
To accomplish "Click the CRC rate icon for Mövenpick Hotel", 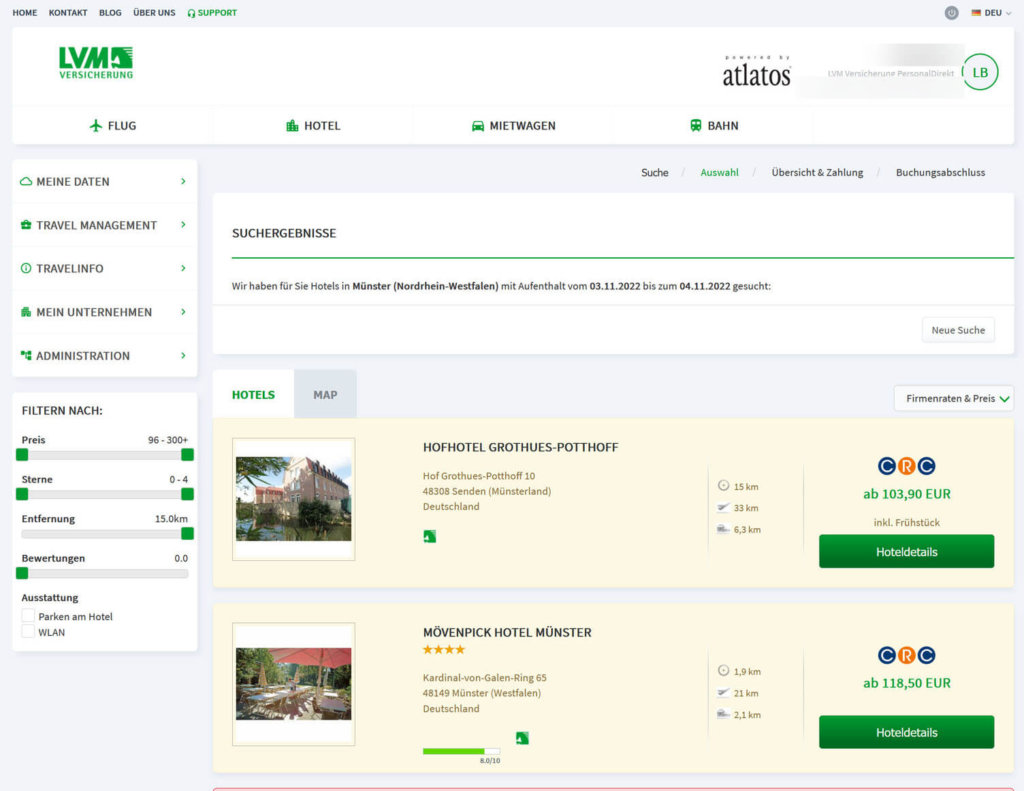I will click(x=906, y=655).
